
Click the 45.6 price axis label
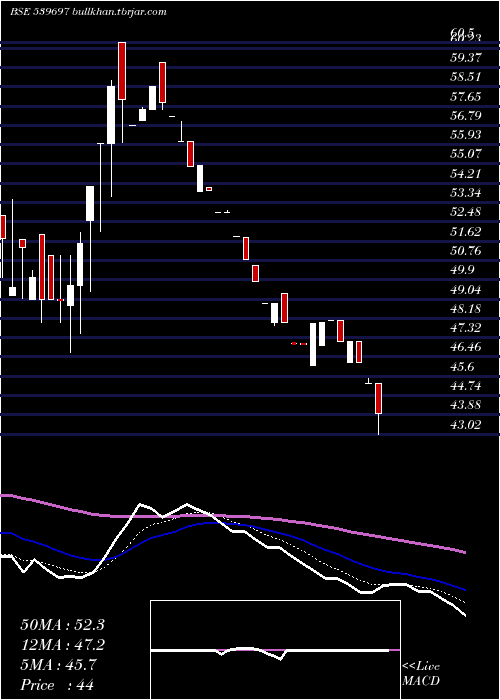coord(462,367)
